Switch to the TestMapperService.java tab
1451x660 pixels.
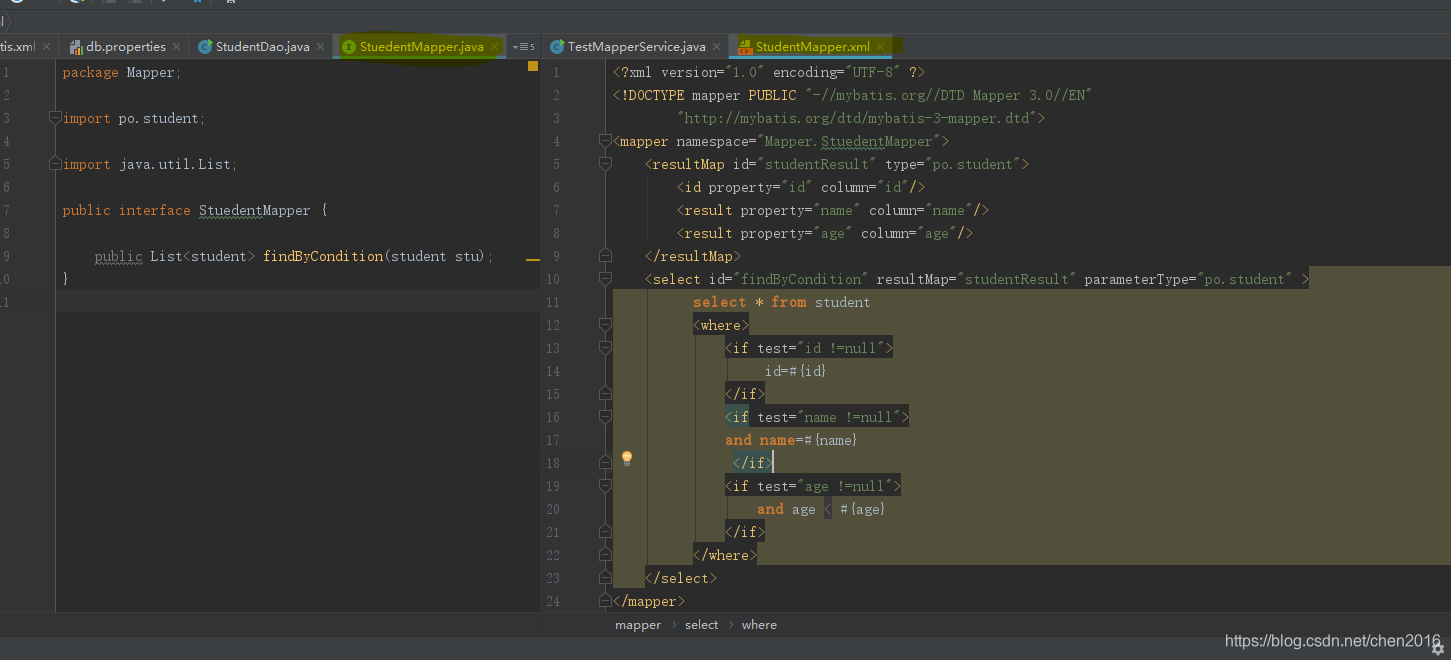click(x=636, y=47)
